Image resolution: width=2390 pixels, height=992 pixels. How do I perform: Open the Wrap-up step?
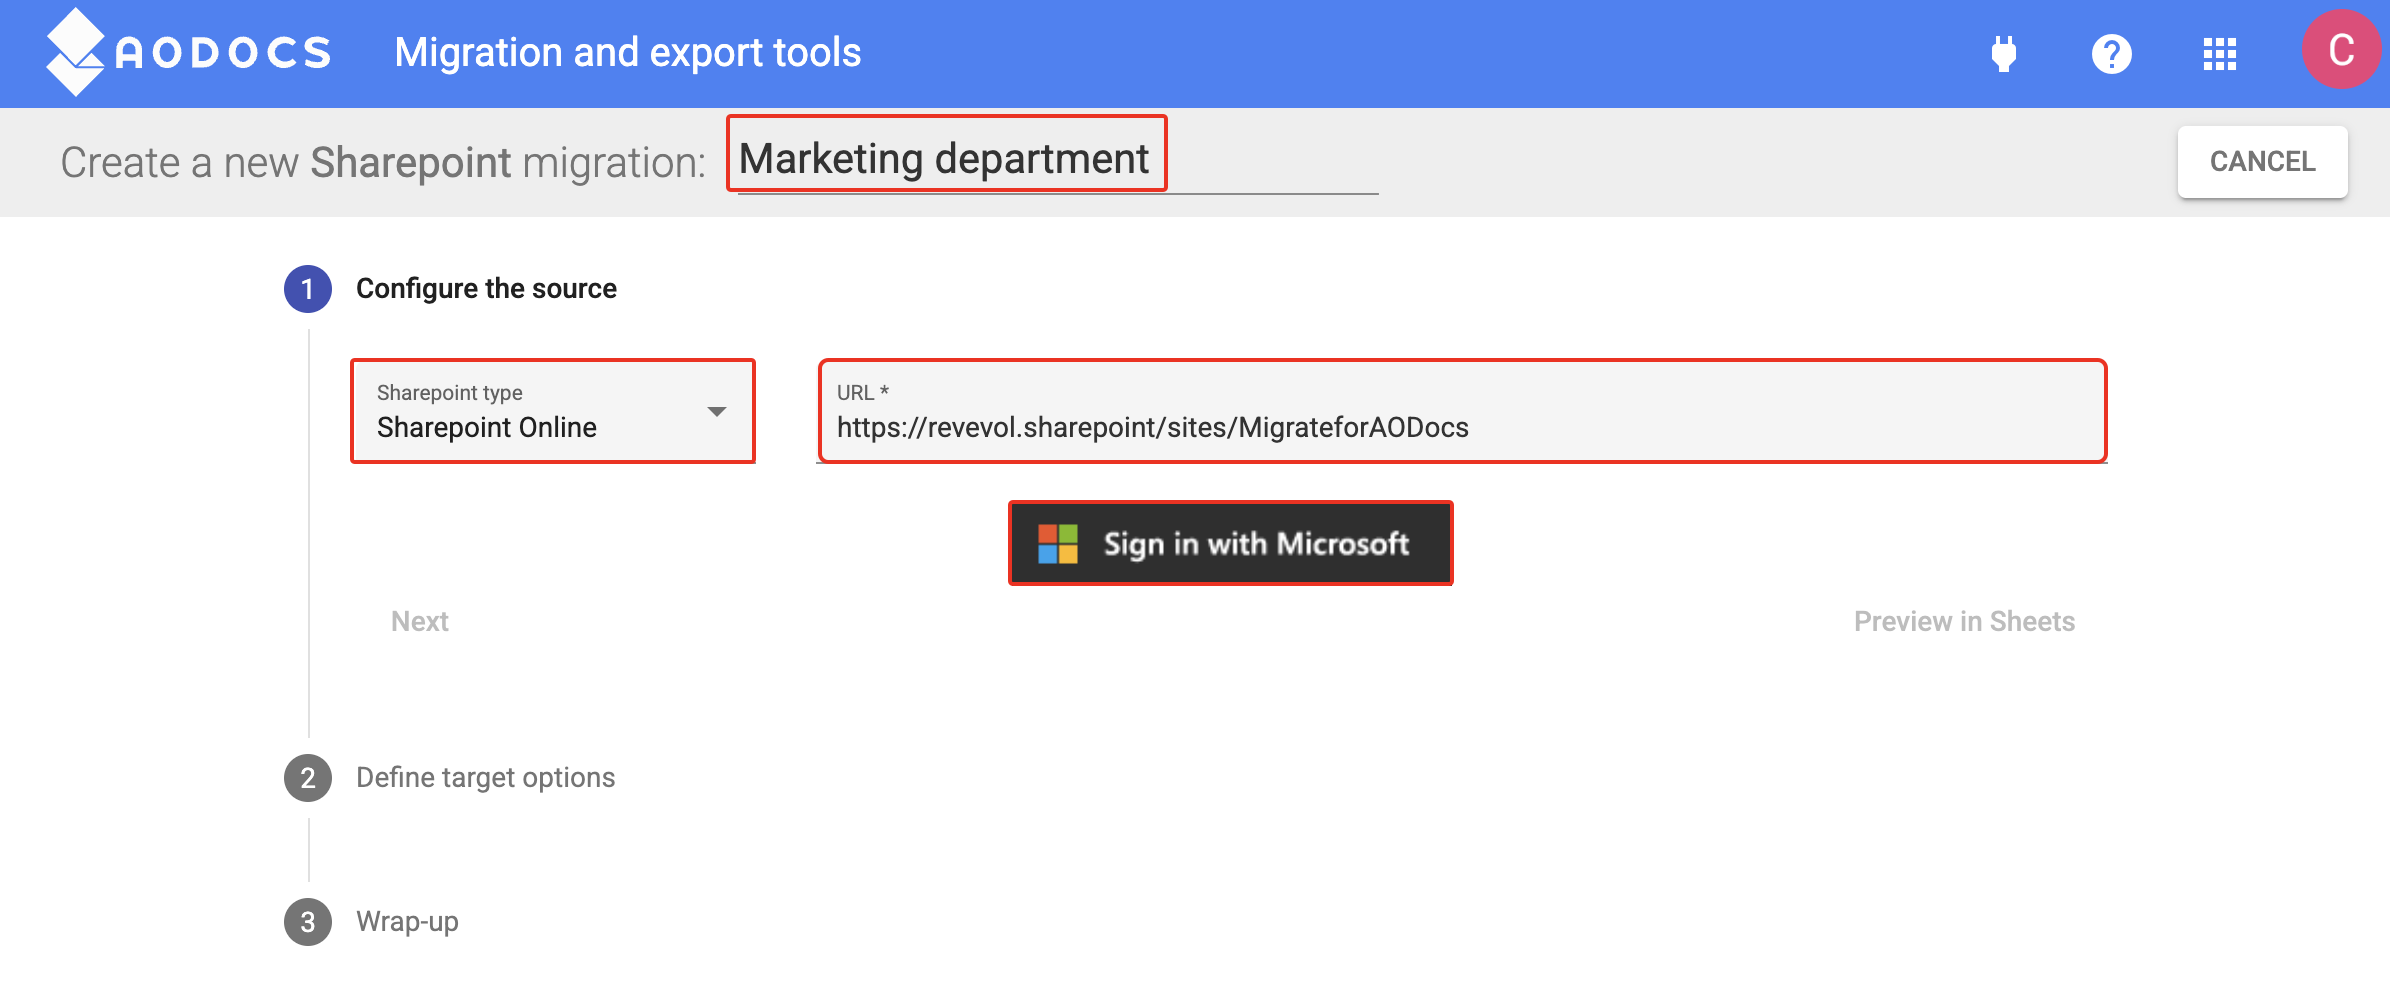407,921
